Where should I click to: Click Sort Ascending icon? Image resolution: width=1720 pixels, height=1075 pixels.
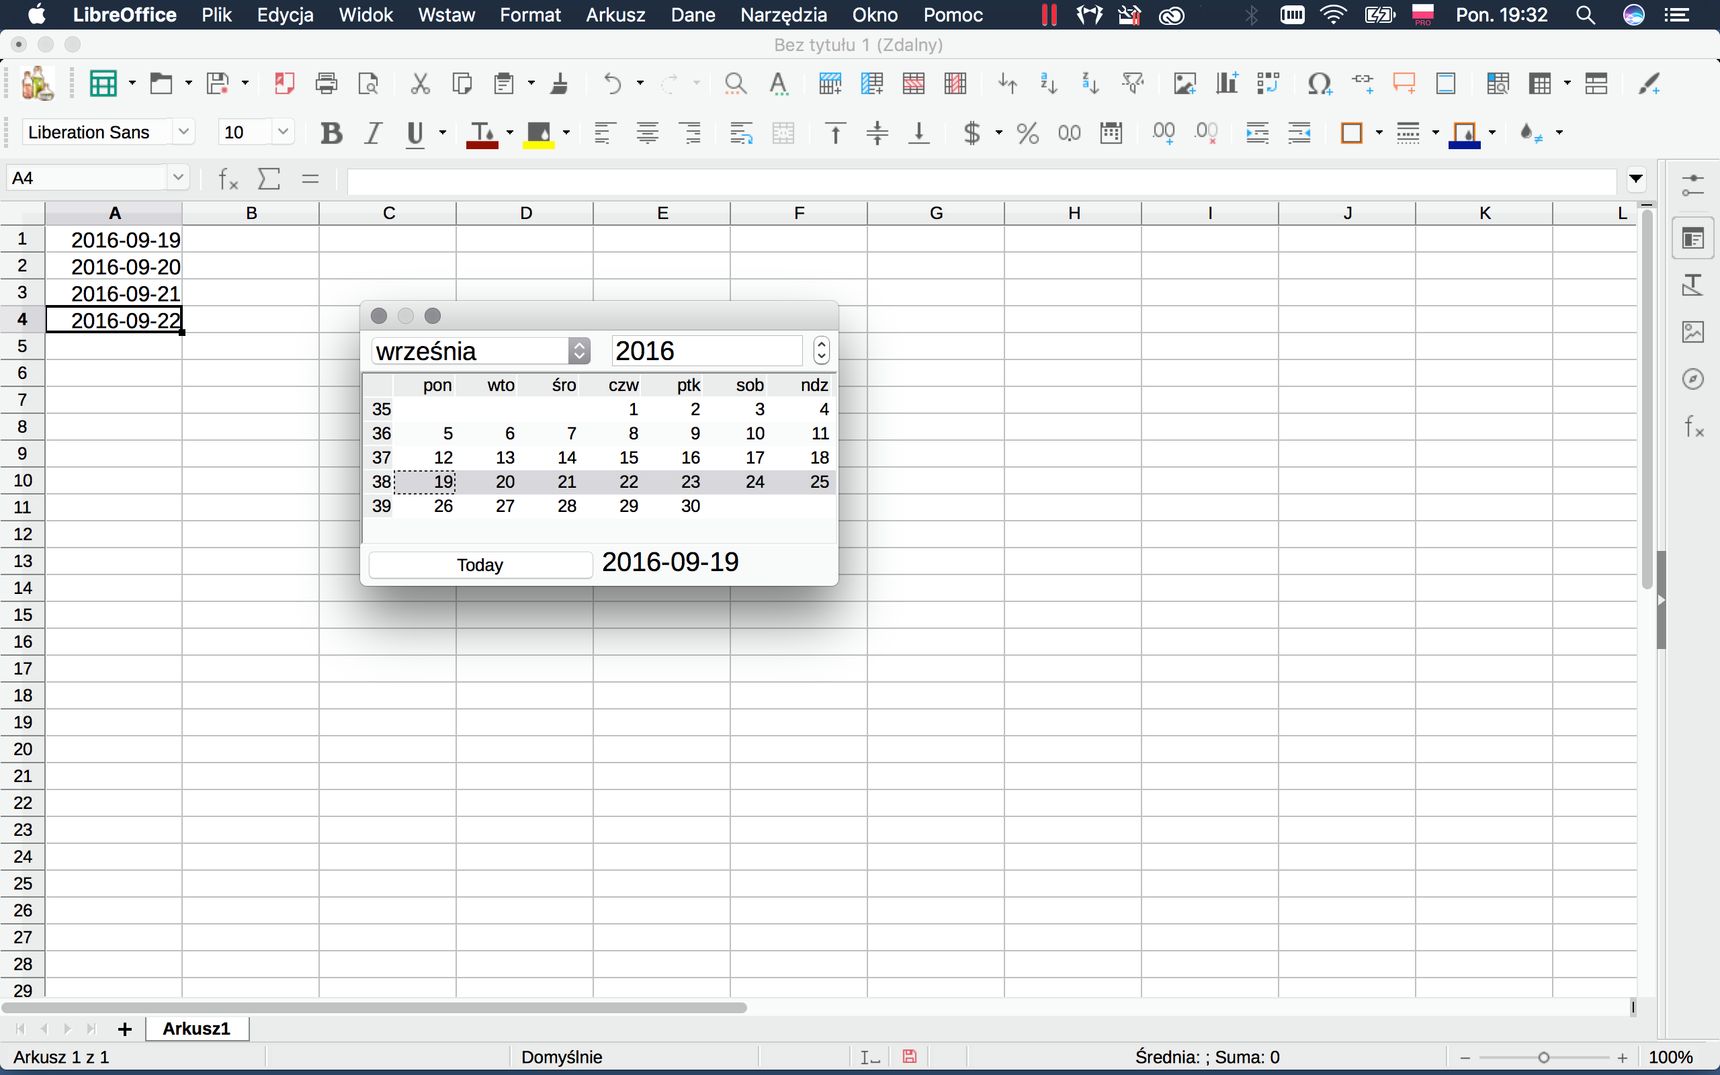point(1049,84)
